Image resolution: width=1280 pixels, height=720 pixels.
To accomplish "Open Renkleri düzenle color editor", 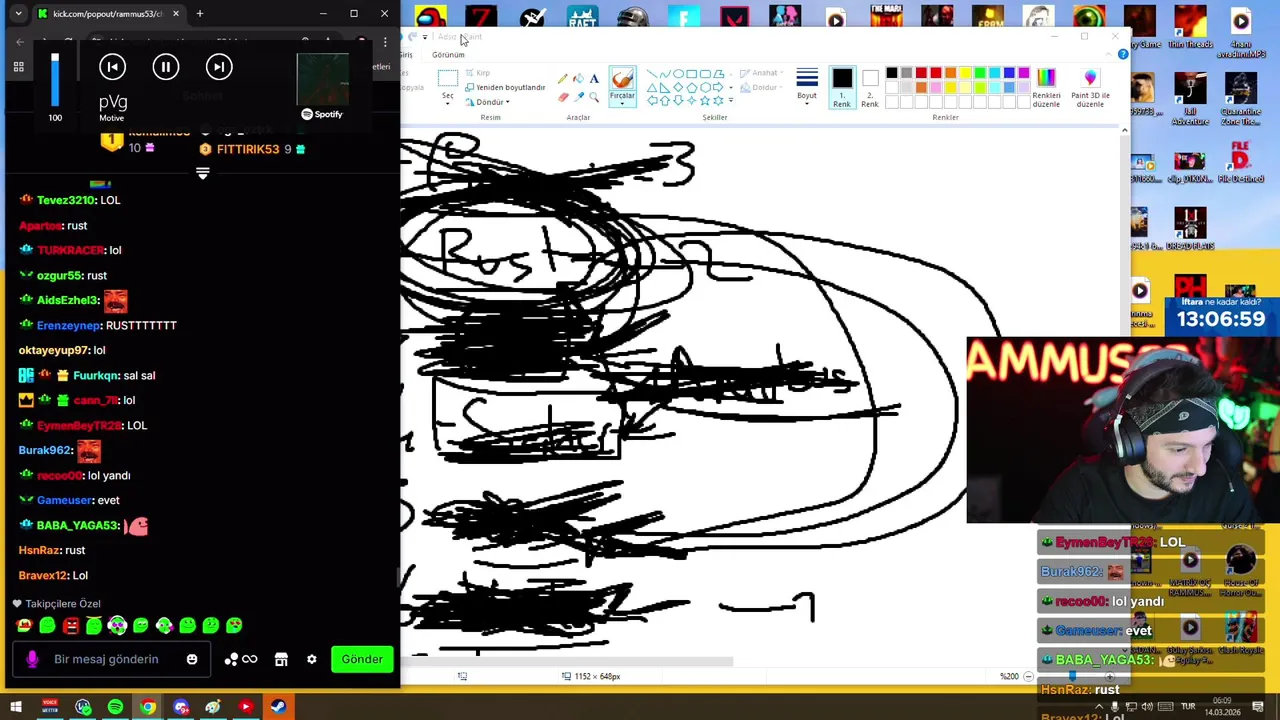I will pyautogui.click(x=1046, y=88).
